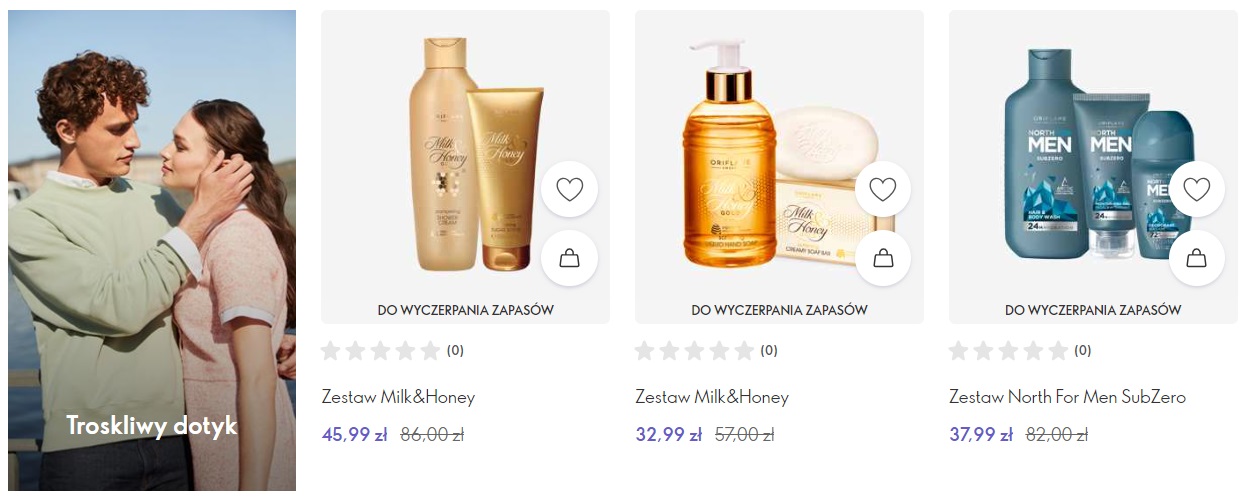Favorite the 32,99 zł Milk&Honey soap set
The image size is (1248, 499).
click(x=883, y=189)
